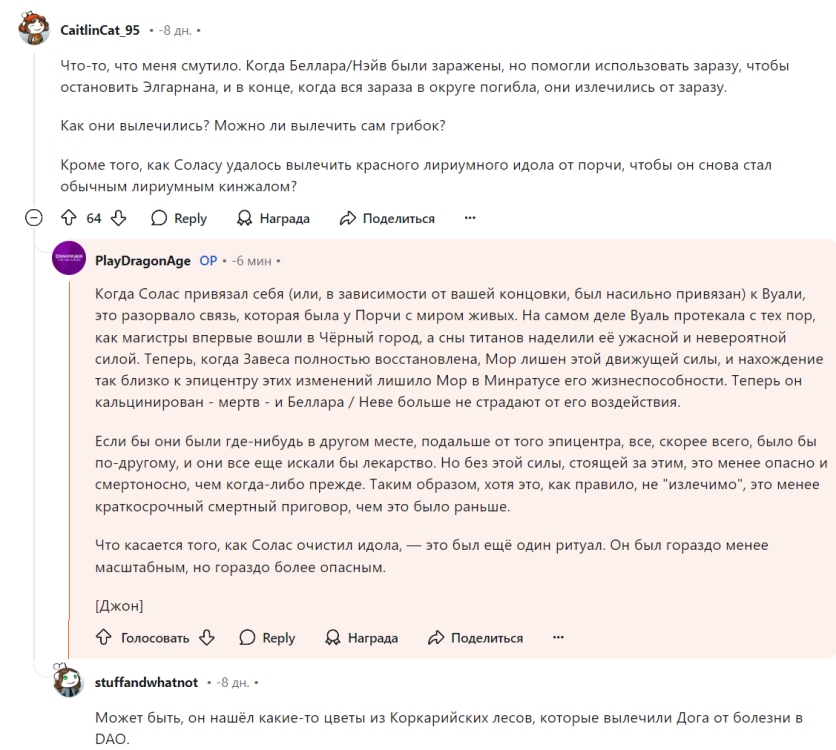836x750 pixels.
Task: Open more options on PlayDragonAge's reply
Action: (x=558, y=637)
